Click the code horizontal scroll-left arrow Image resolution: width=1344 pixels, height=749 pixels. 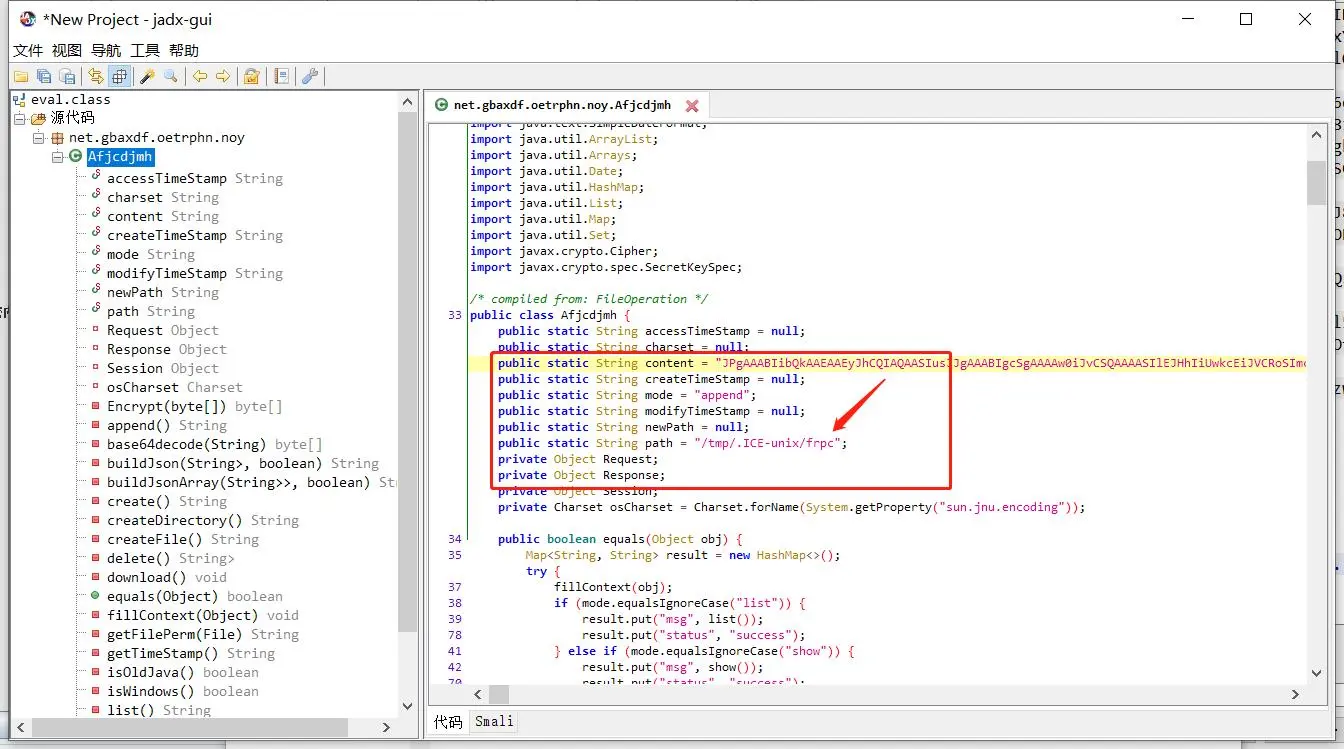pos(478,694)
